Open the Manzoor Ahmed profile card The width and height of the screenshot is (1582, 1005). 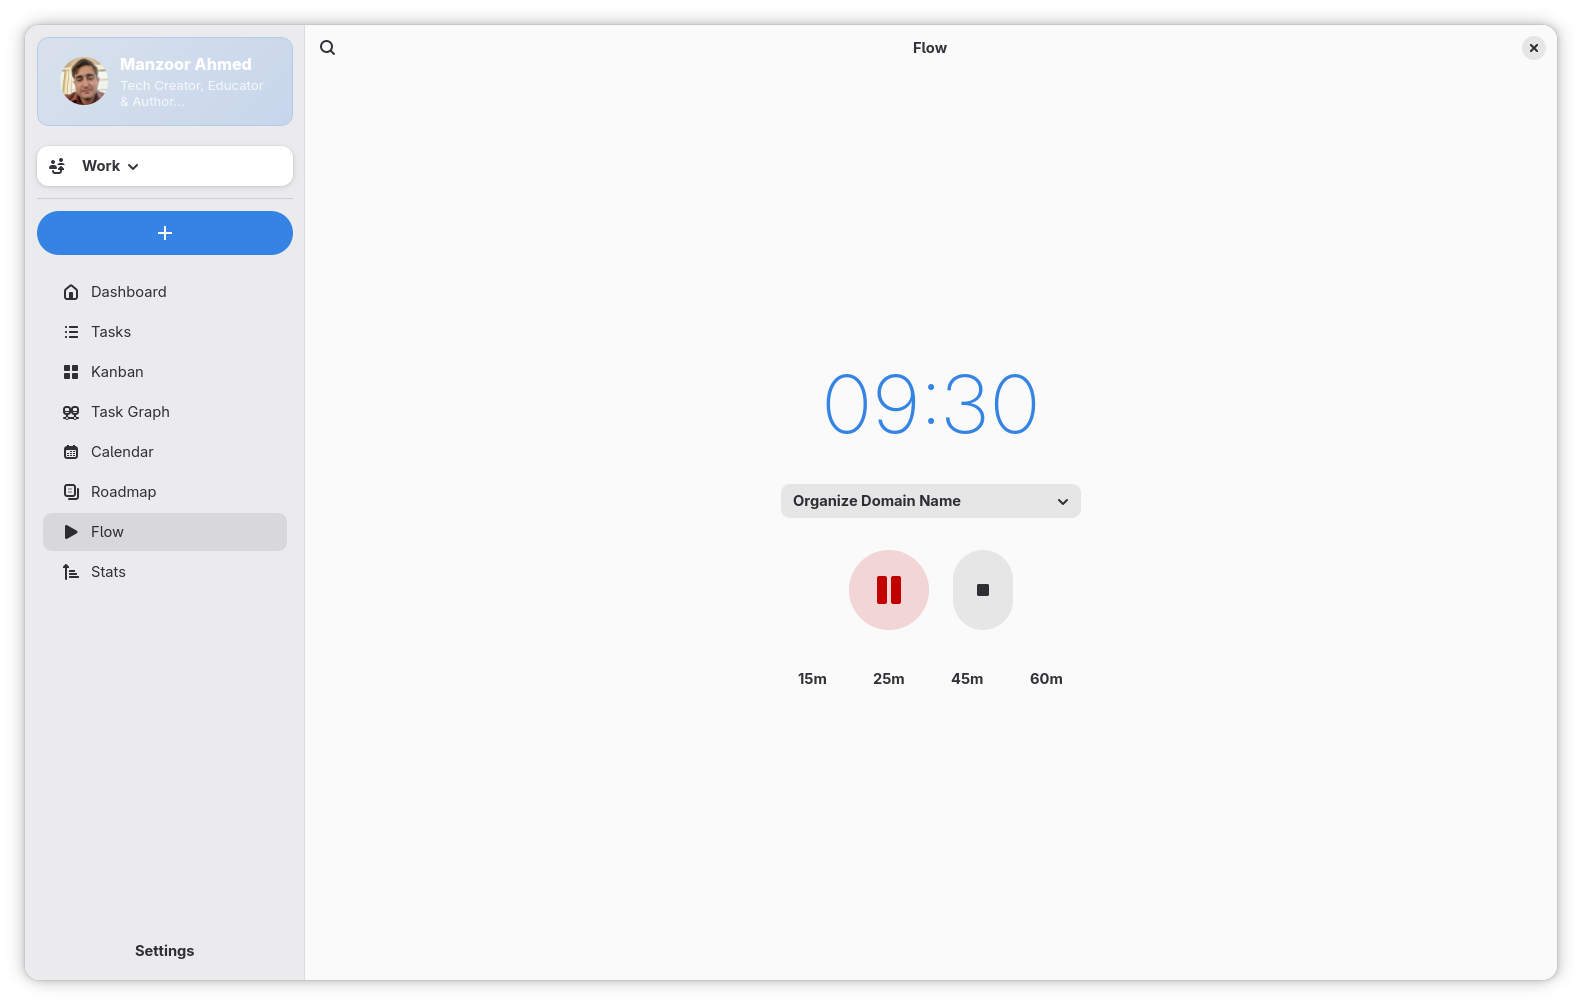point(165,81)
